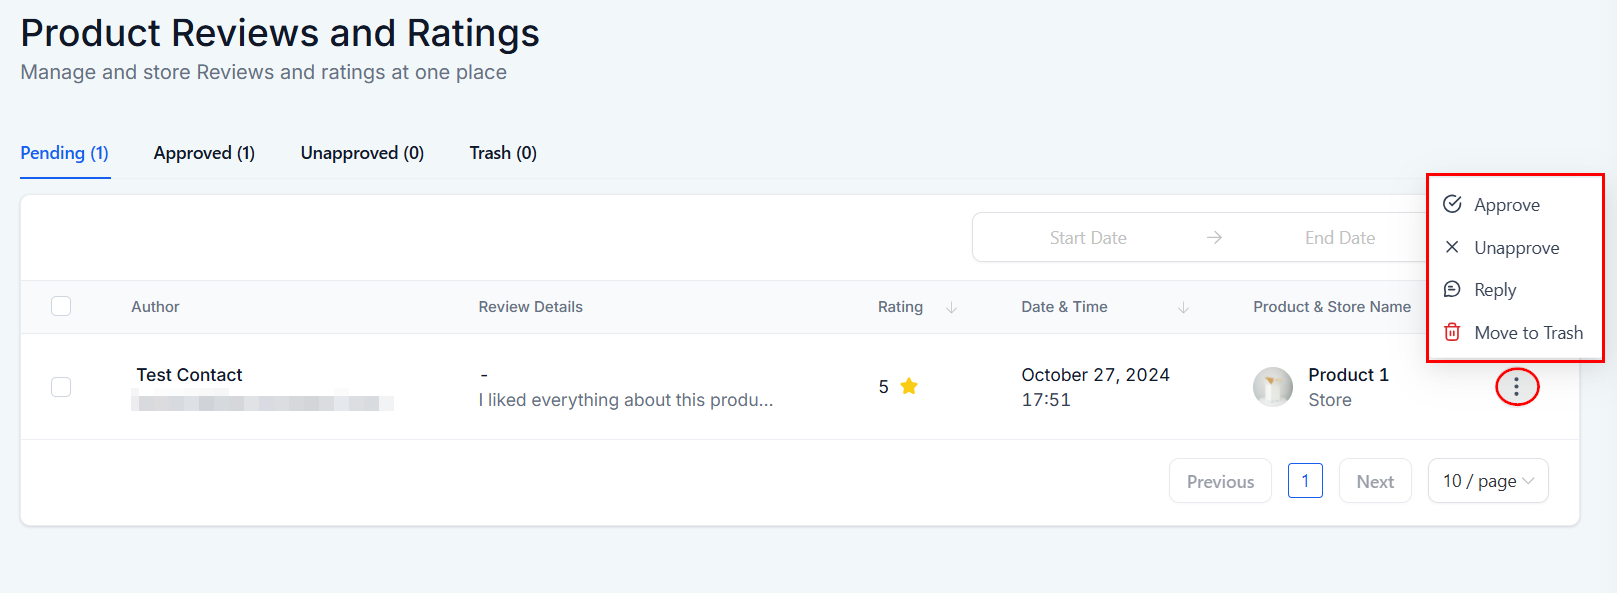The height and width of the screenshot is (593, 1617).
Task: Open the Unapproved (0) tab
Action: (x=362, y=153)
